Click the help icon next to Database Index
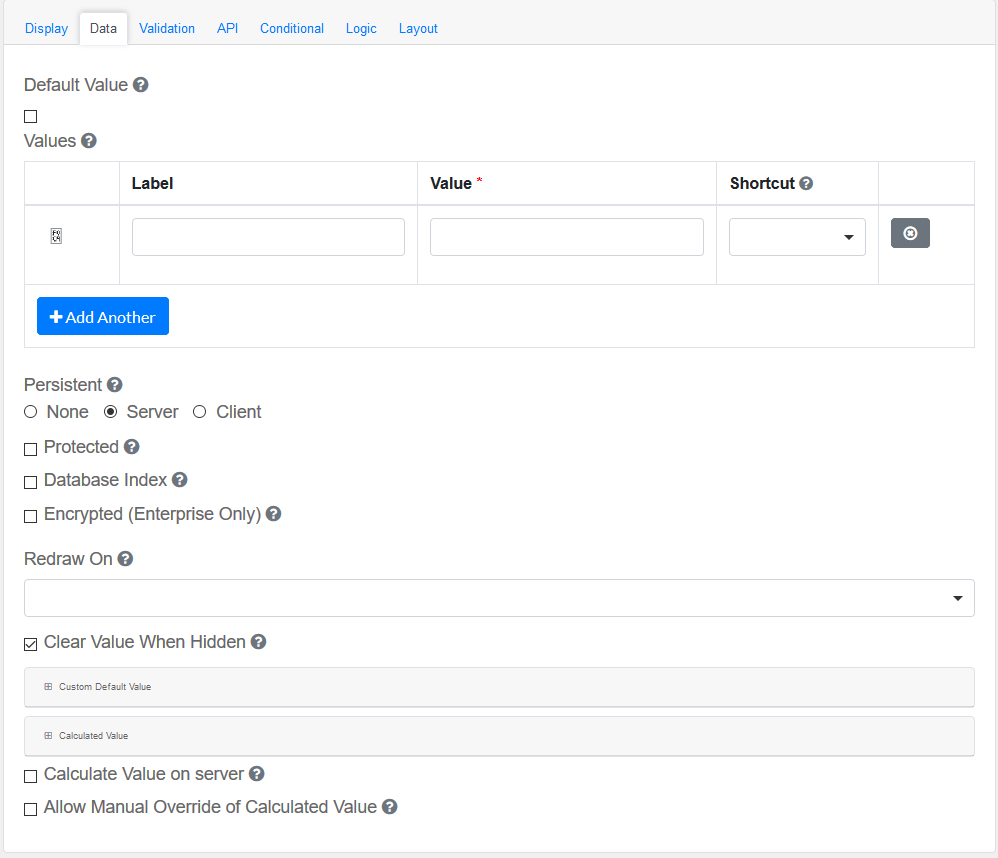Screen dimensions: 998x858 coord(180,480)
